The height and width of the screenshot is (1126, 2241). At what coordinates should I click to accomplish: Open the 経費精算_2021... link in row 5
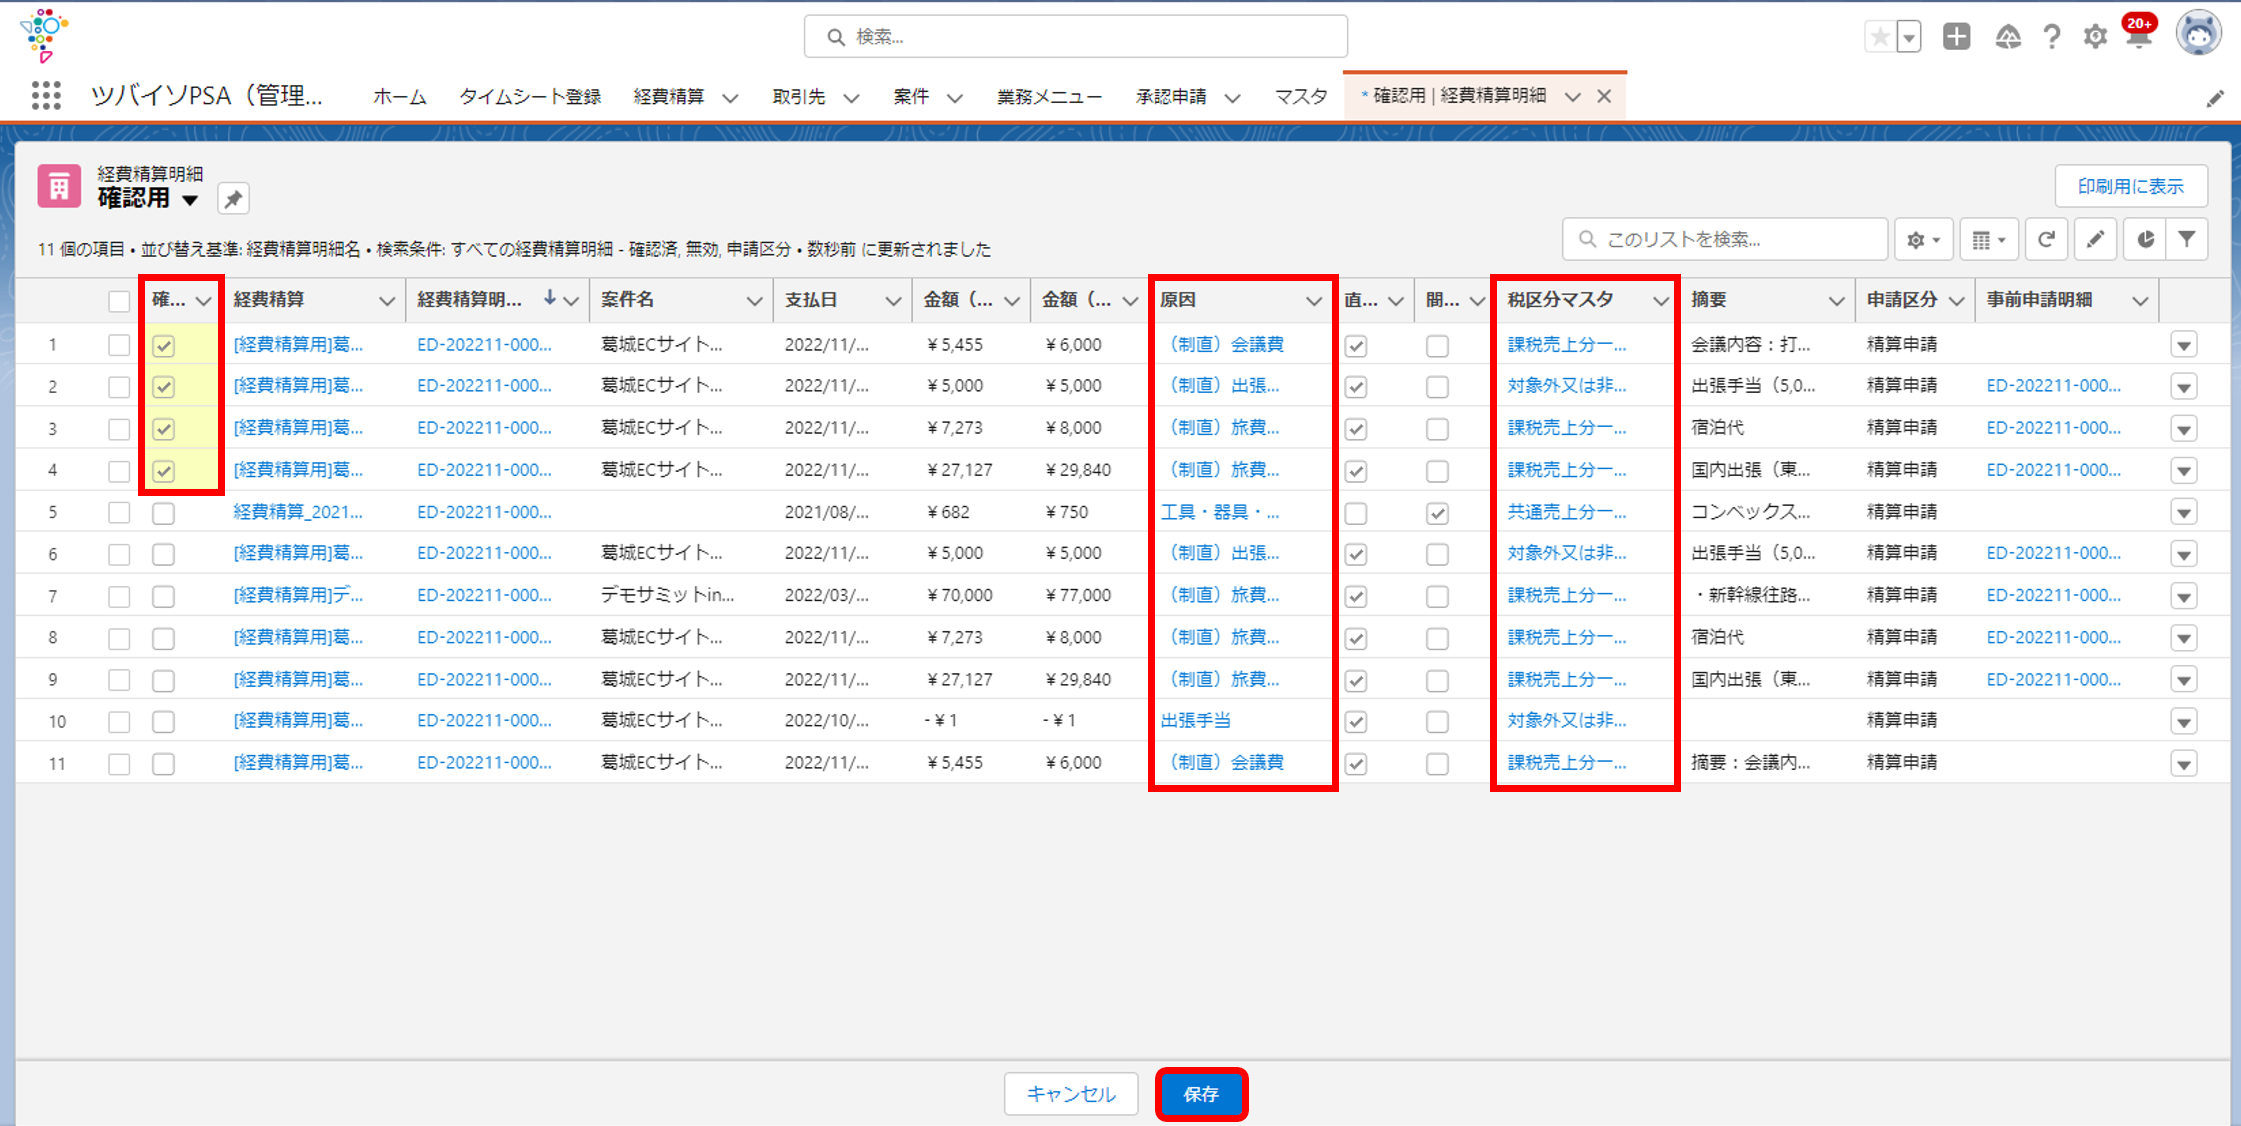click(298, 512)
